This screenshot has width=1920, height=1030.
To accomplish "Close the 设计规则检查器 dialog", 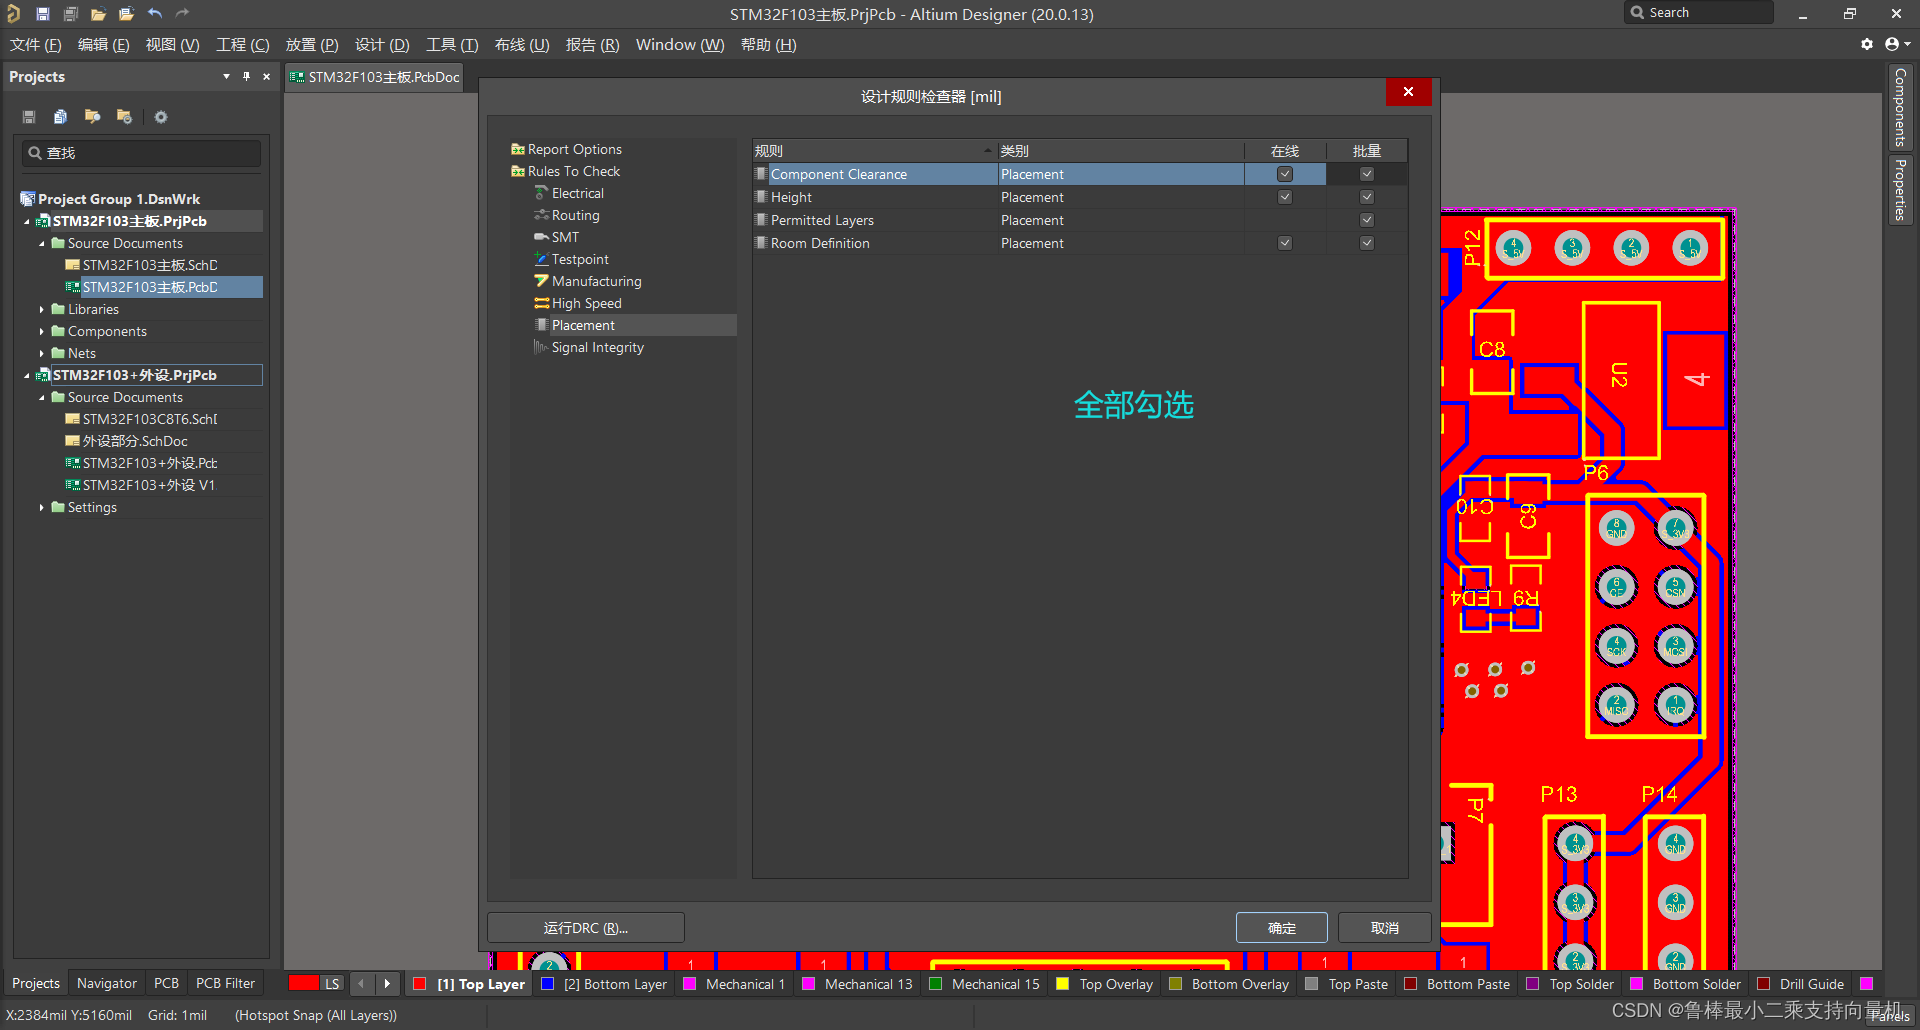I will [x=1408, y=92].
